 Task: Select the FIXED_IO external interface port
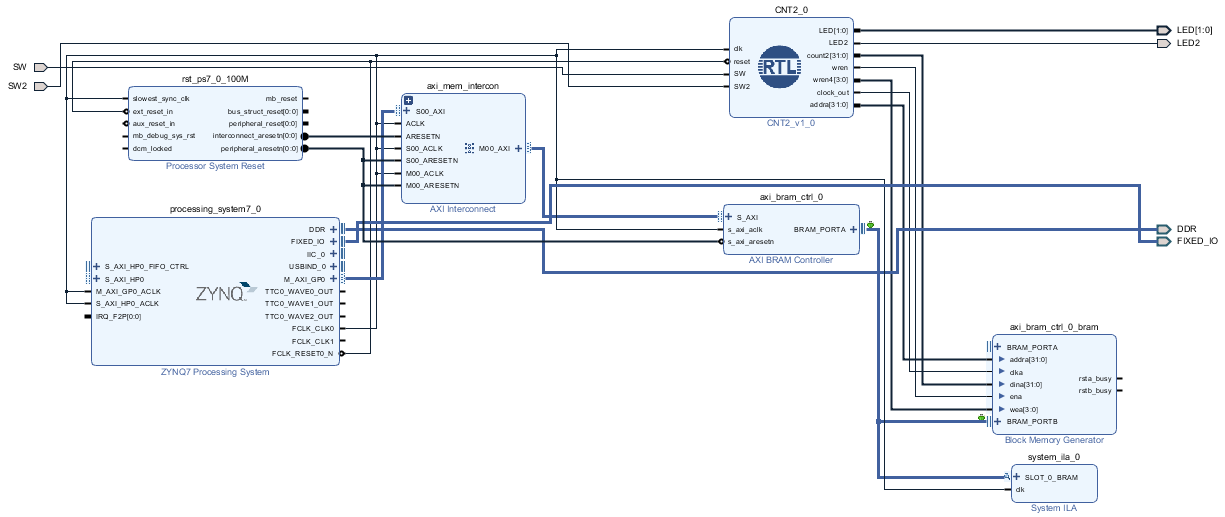point(1163,241)
